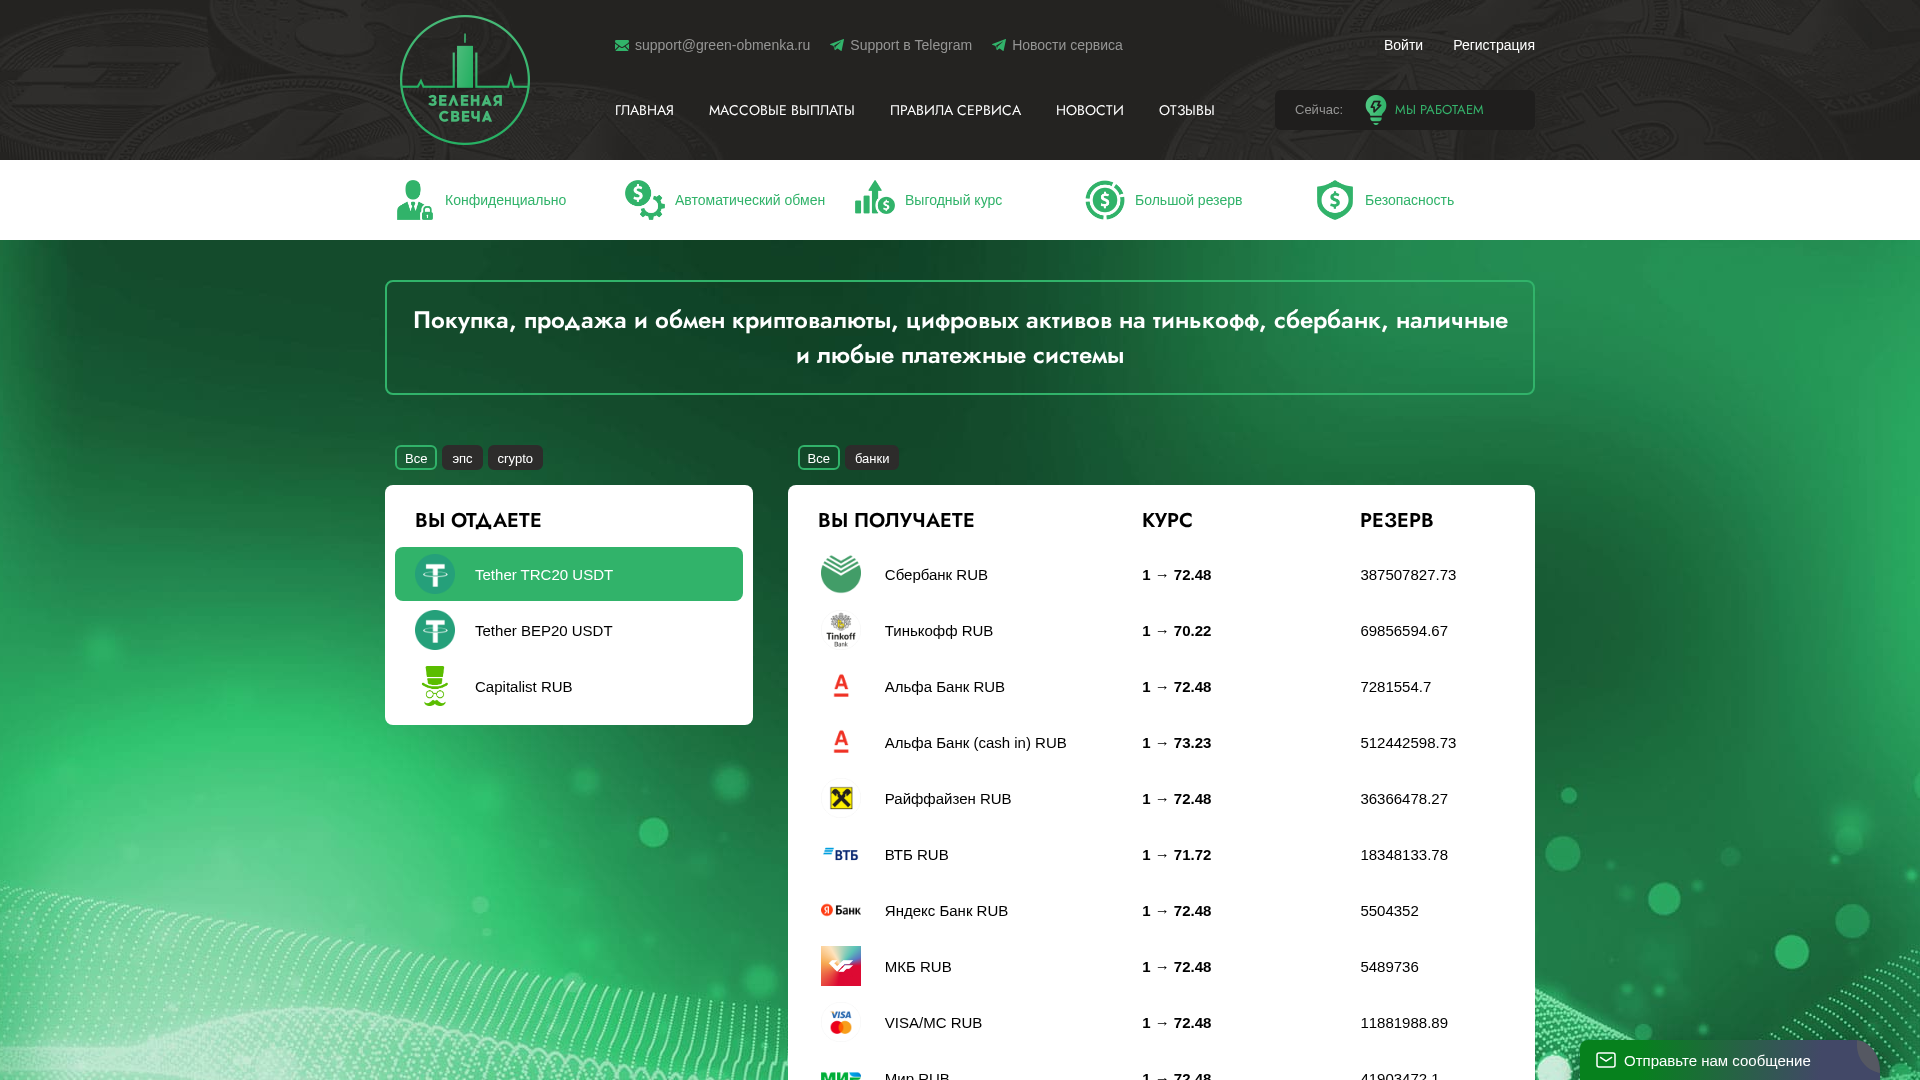Click the Большой резерв dollar circle icon
Viewport: 1920px width, 1080px height.
[x=1105, y=200]
